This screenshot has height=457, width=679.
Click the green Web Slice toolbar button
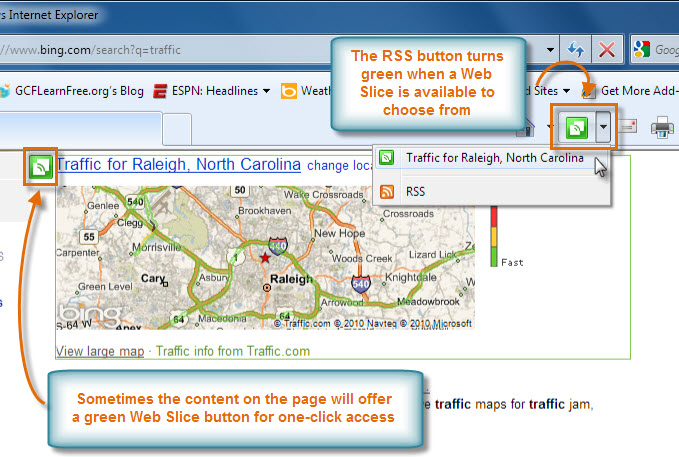point(576,128)
